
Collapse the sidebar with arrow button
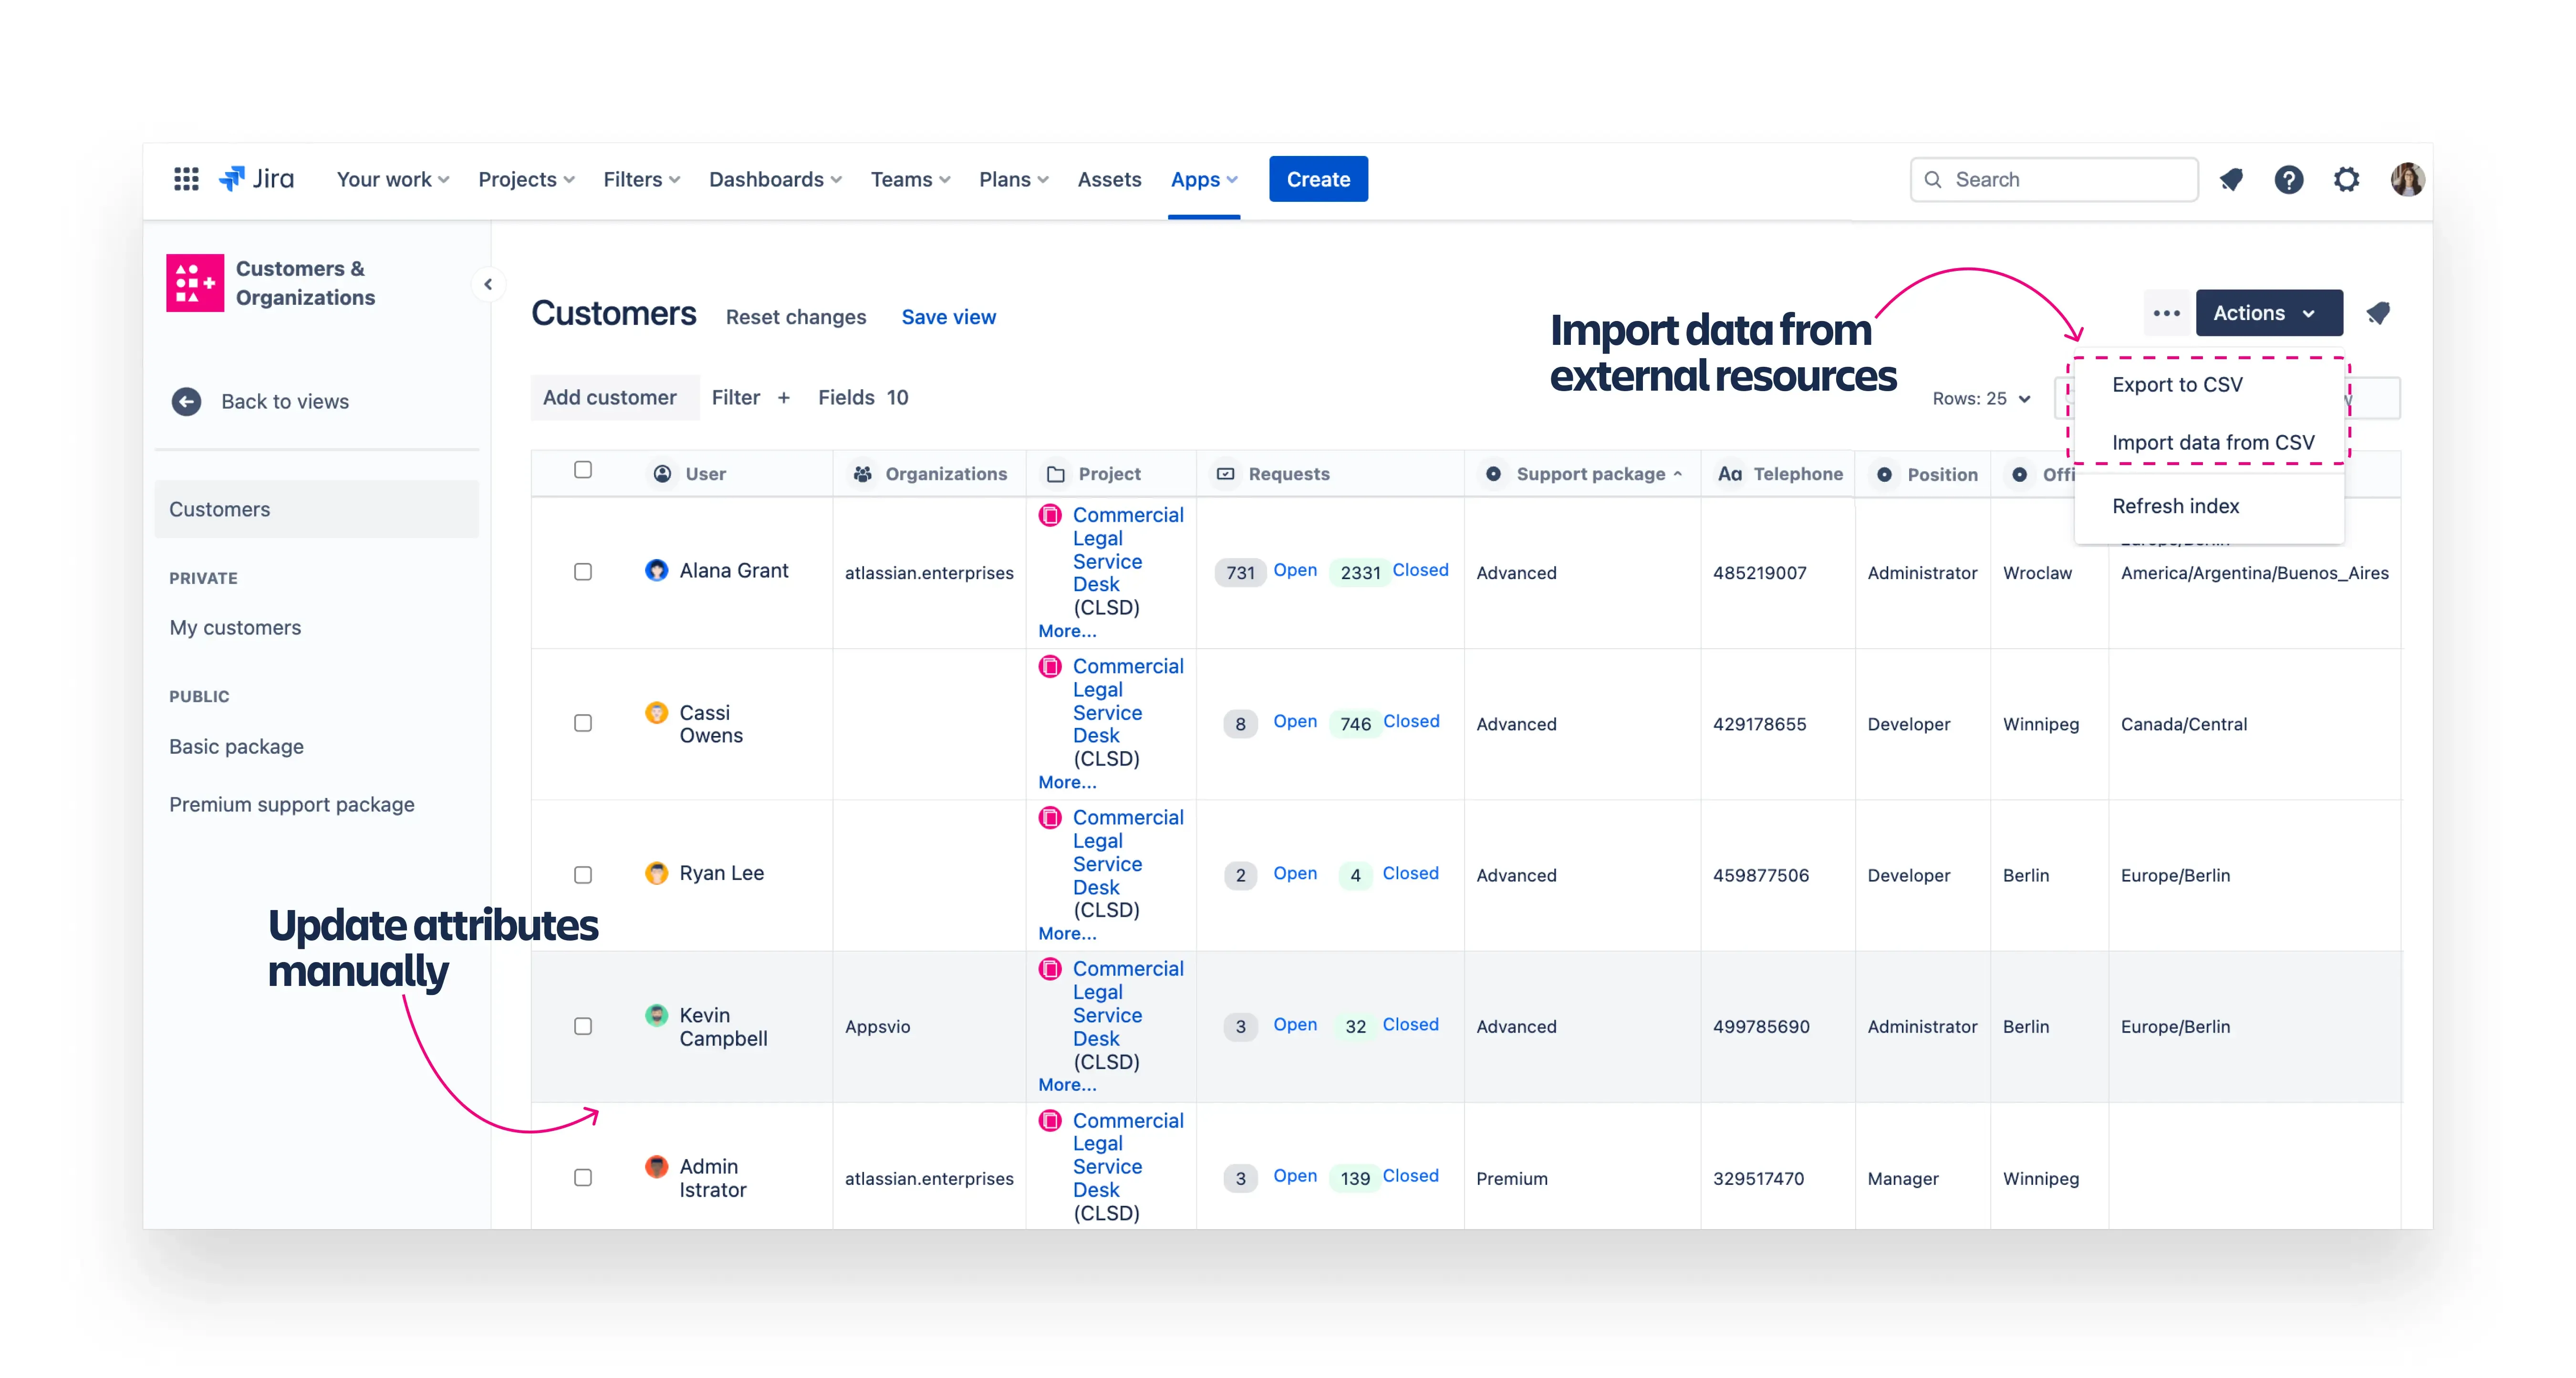click(x=488, y=284)
